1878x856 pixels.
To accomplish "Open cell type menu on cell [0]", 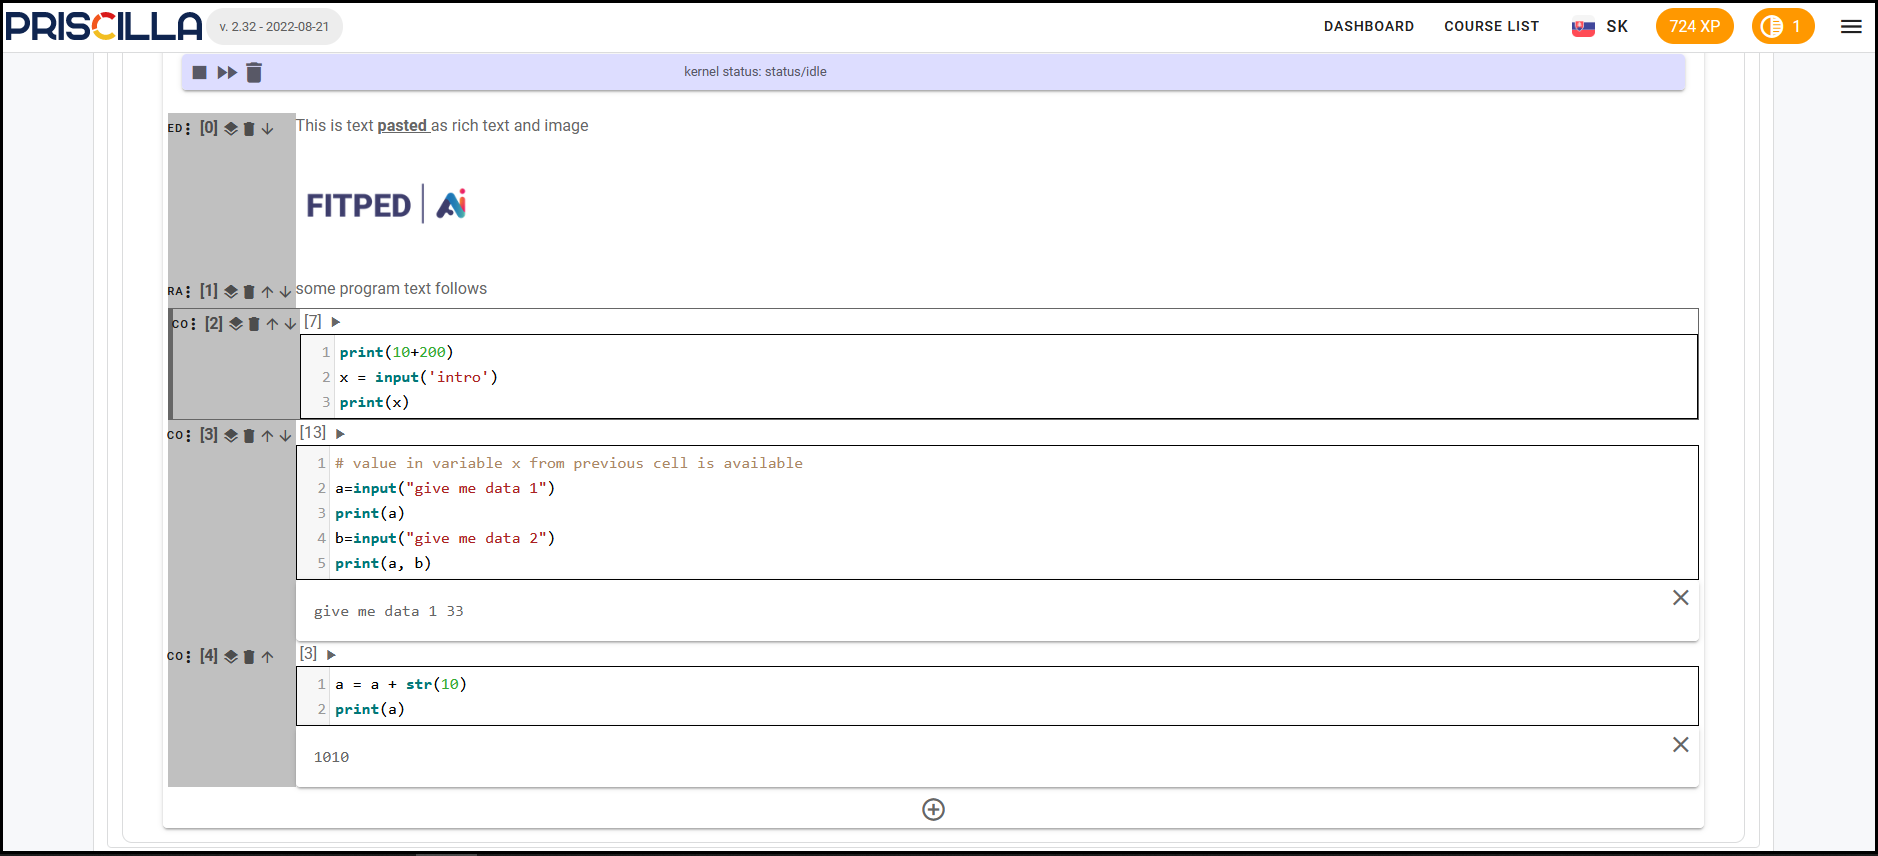I will 187,129.
